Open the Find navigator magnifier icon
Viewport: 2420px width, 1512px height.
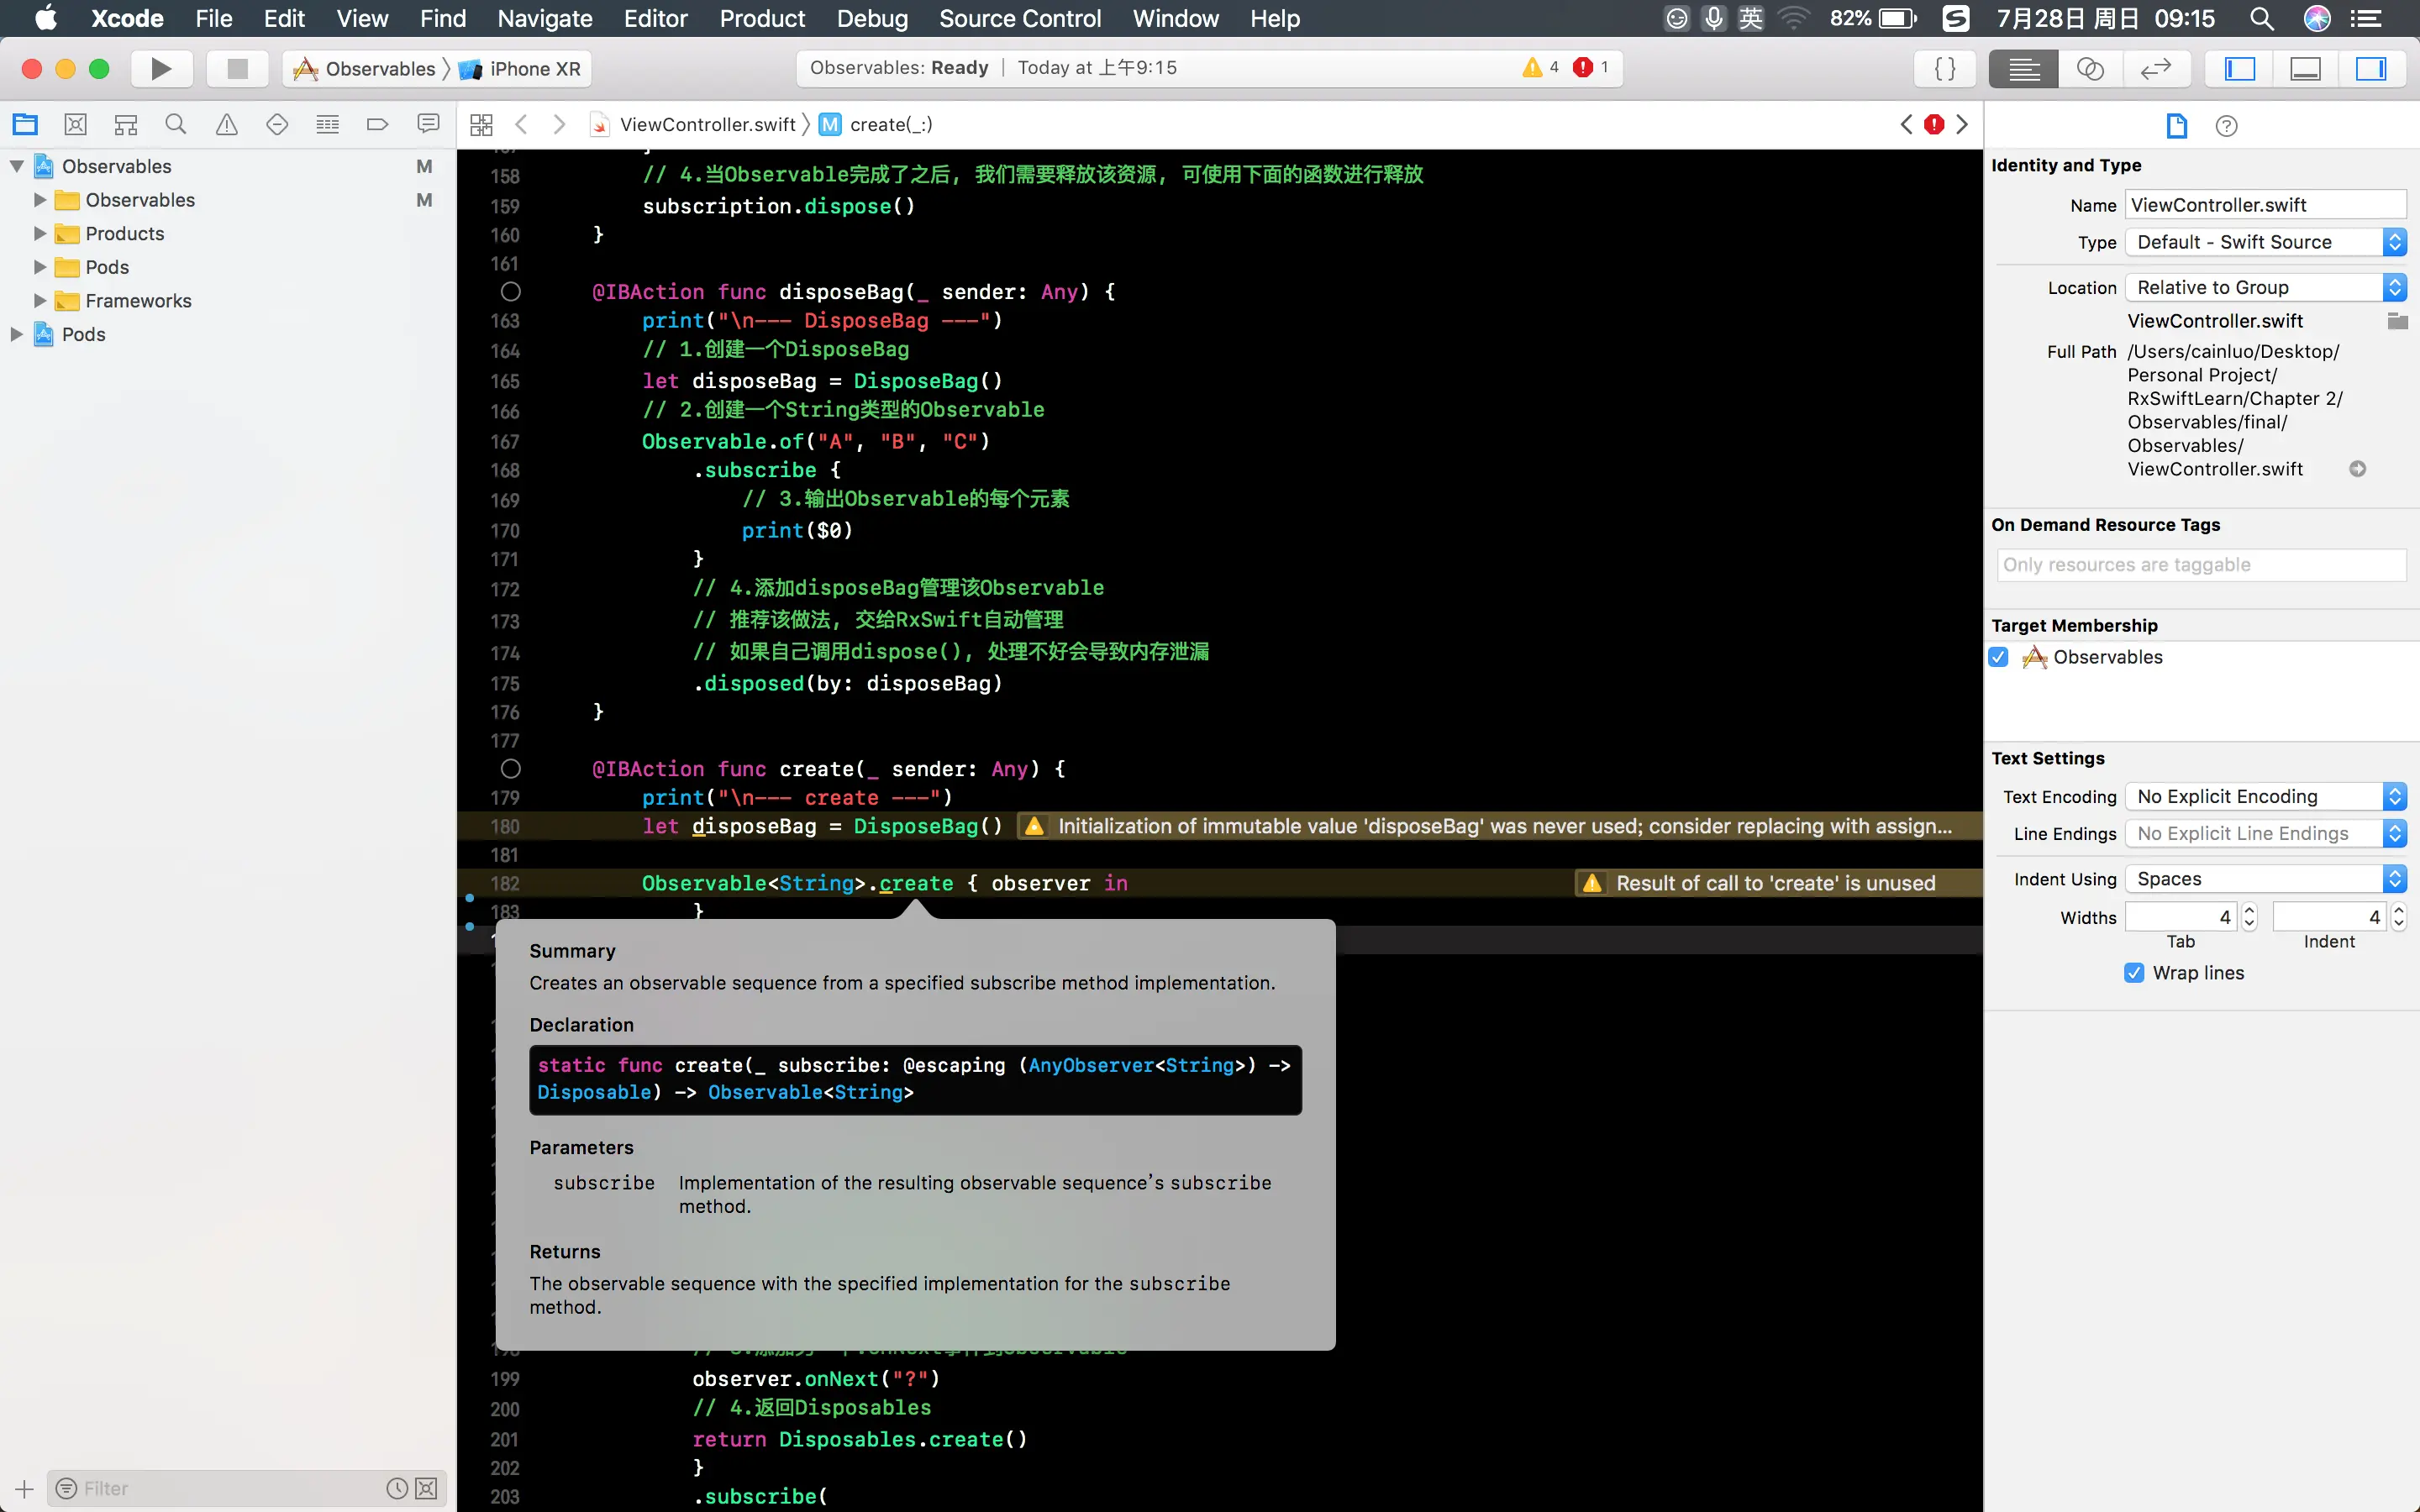(176, 125)
